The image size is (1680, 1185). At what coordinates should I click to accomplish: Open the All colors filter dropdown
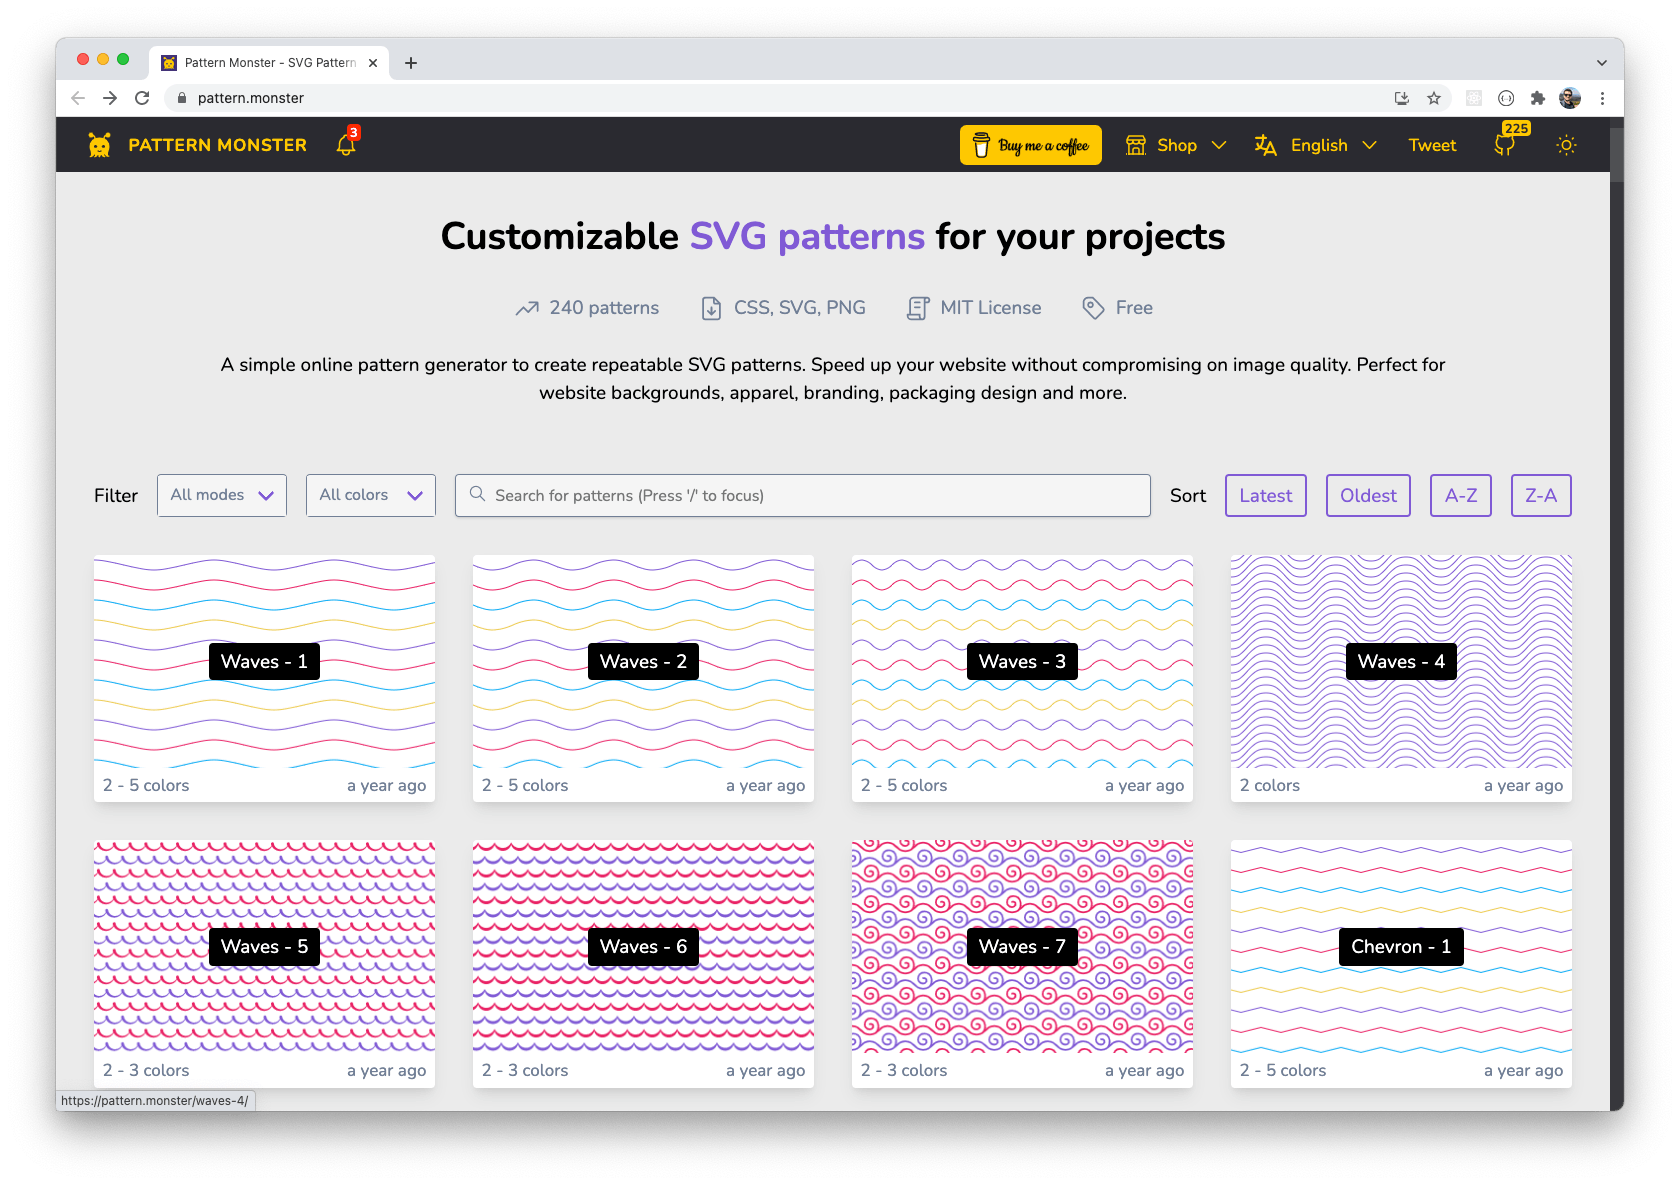coord(371,495)
